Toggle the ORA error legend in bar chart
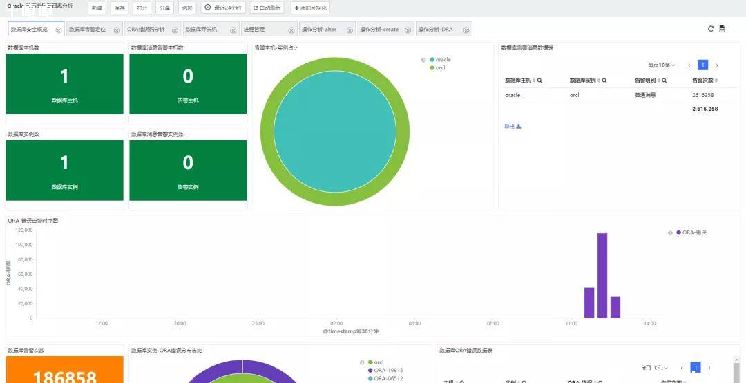746x383 pixels. tap(691, 232)
